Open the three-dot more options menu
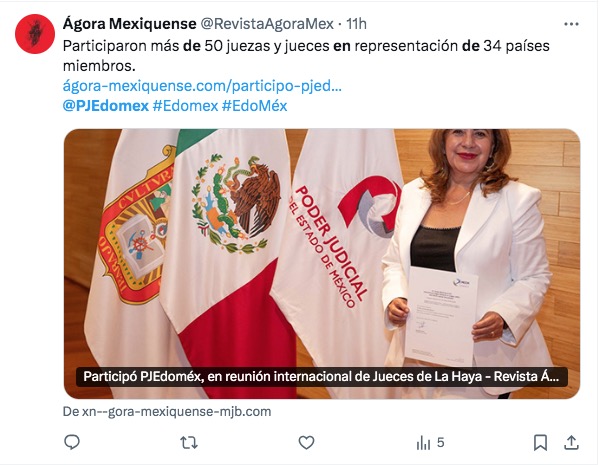601x465 pixels. pyautogui.click(x=571, y=24)
